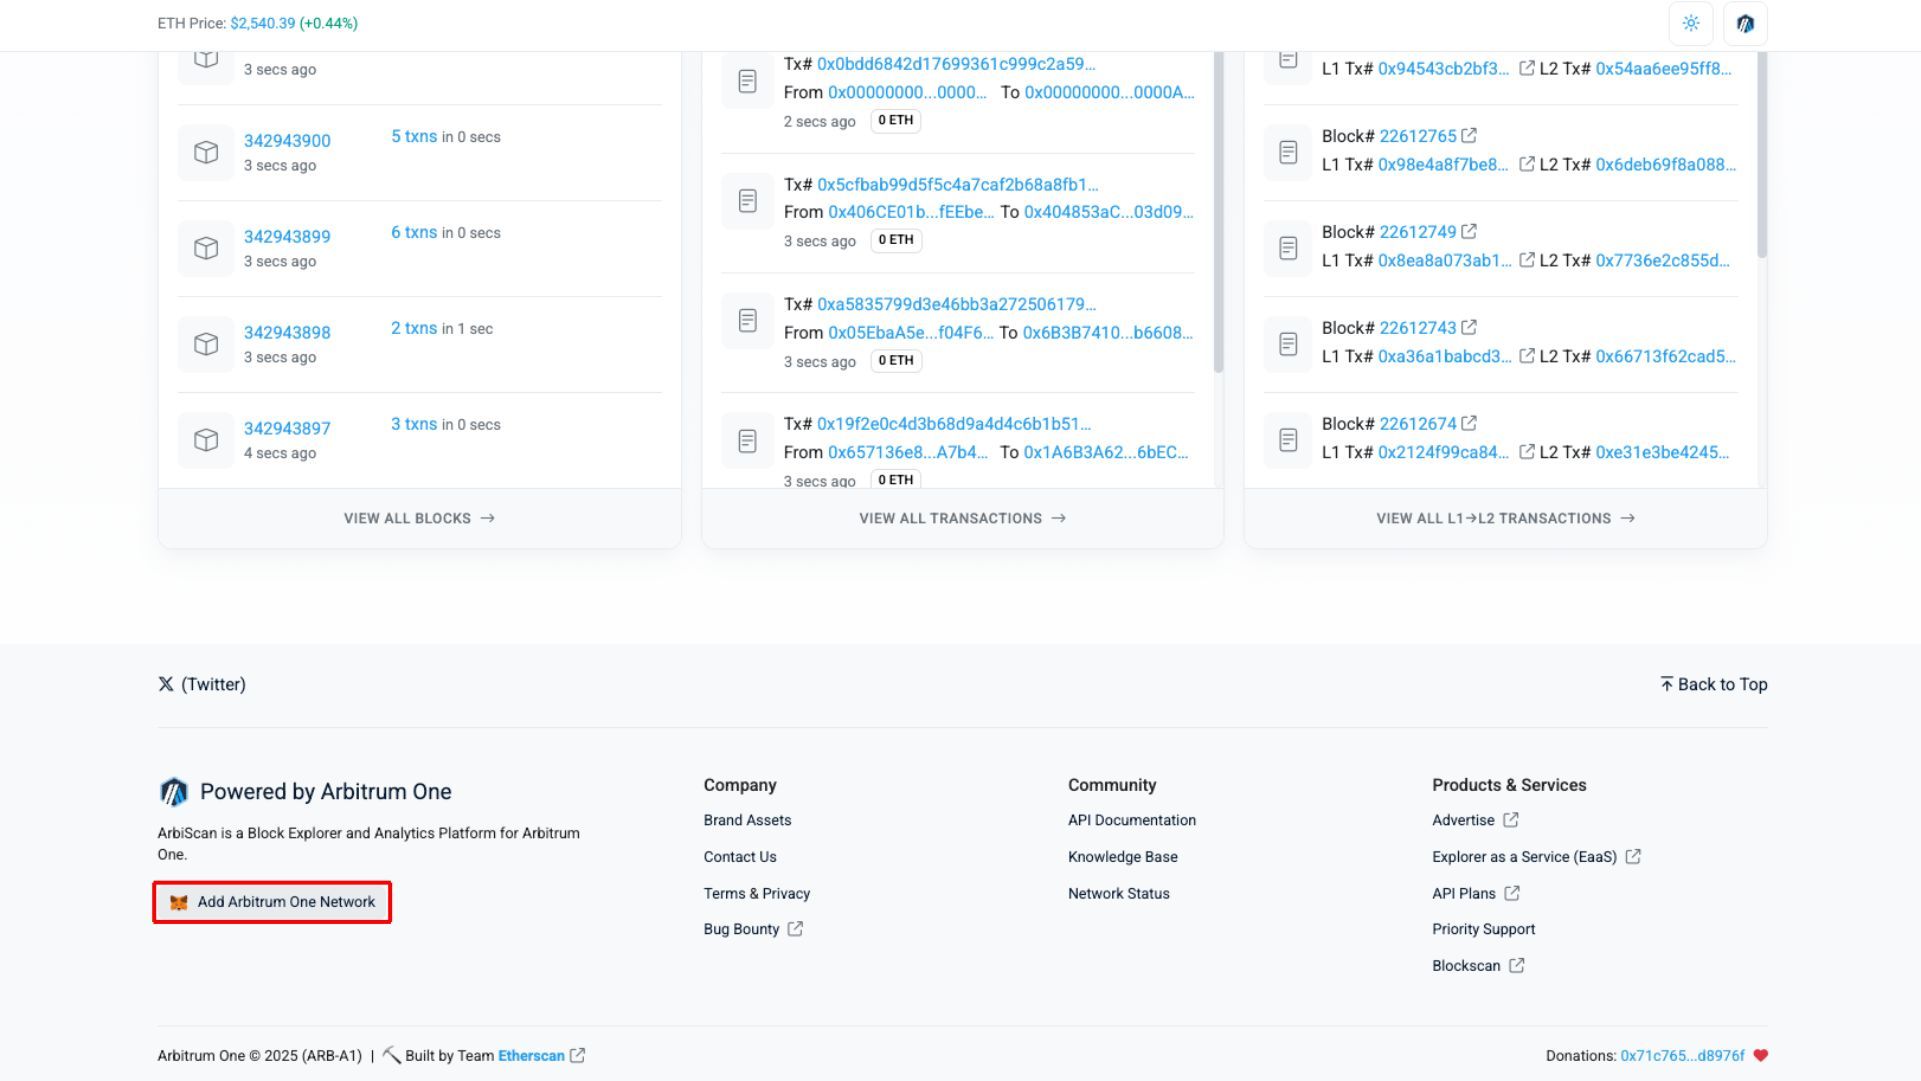Open external link icon next to Block# 22612743
This screenshot has height=1081, width=1921.
1469,327
